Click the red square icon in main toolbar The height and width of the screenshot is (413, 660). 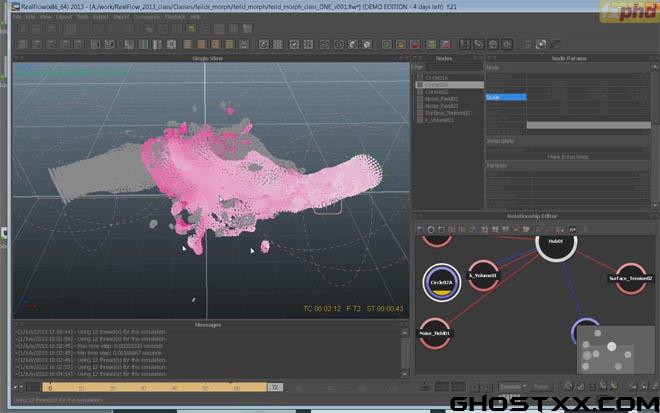click(415, 44)
